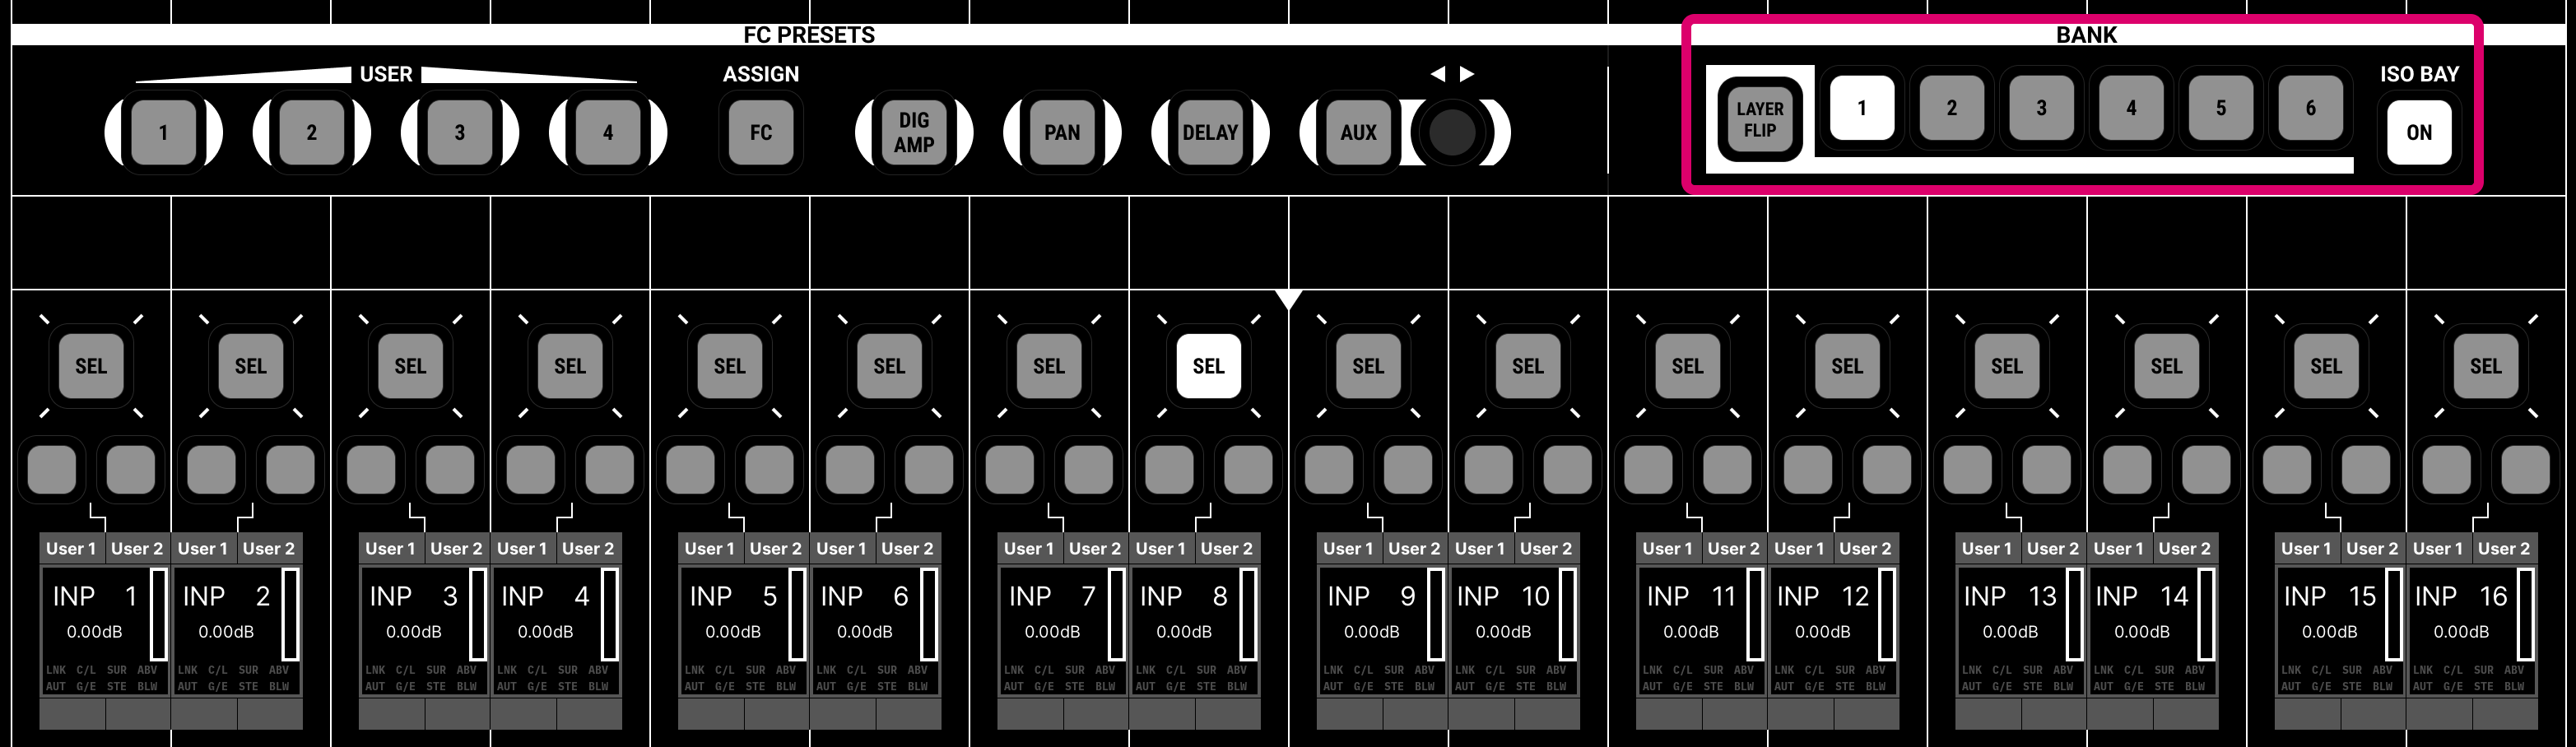The height and width of the screenshot is (747, 2576).
Task: Open User 2 tab on INP 16
Action: coord(2504,548)
